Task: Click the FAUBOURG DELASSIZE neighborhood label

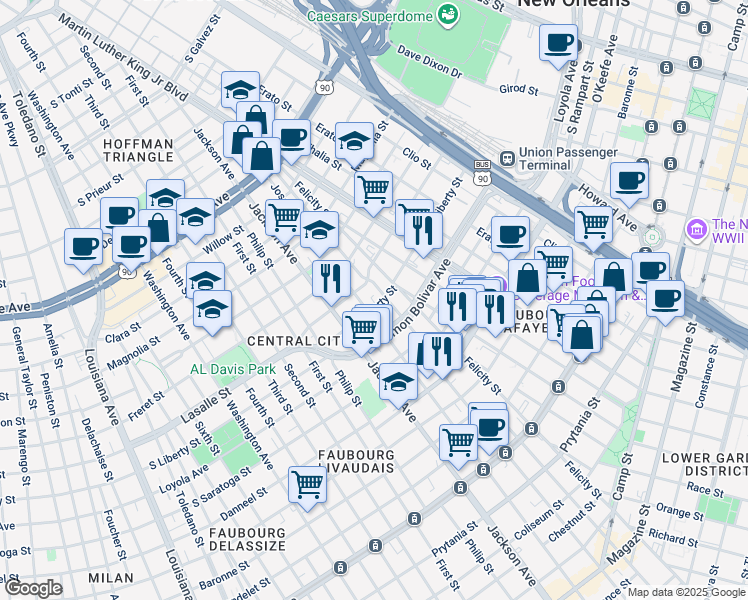Action: (247, 539)
